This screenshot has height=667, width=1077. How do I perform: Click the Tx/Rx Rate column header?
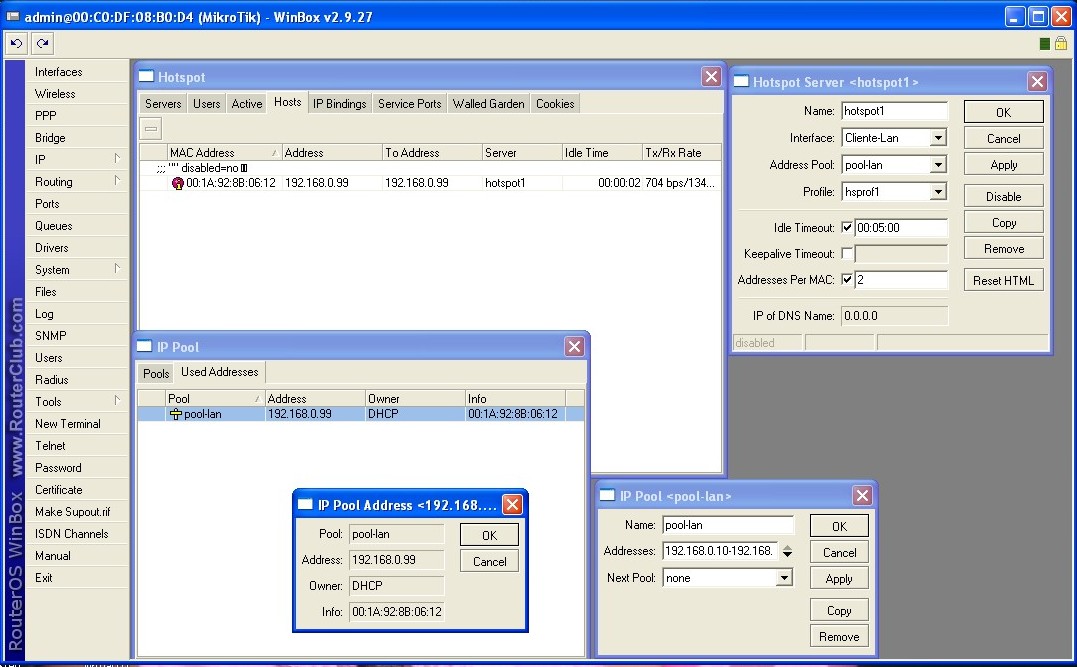[681, 152]
